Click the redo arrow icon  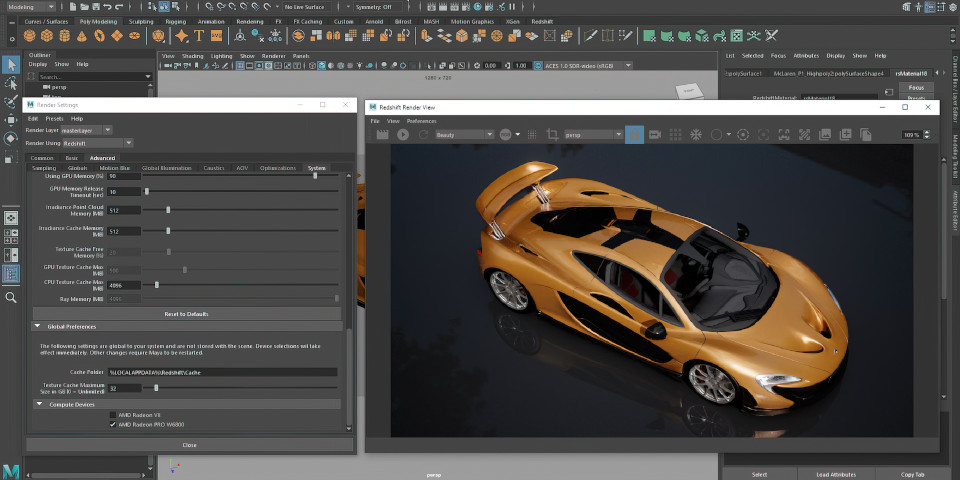coord(119,7)
